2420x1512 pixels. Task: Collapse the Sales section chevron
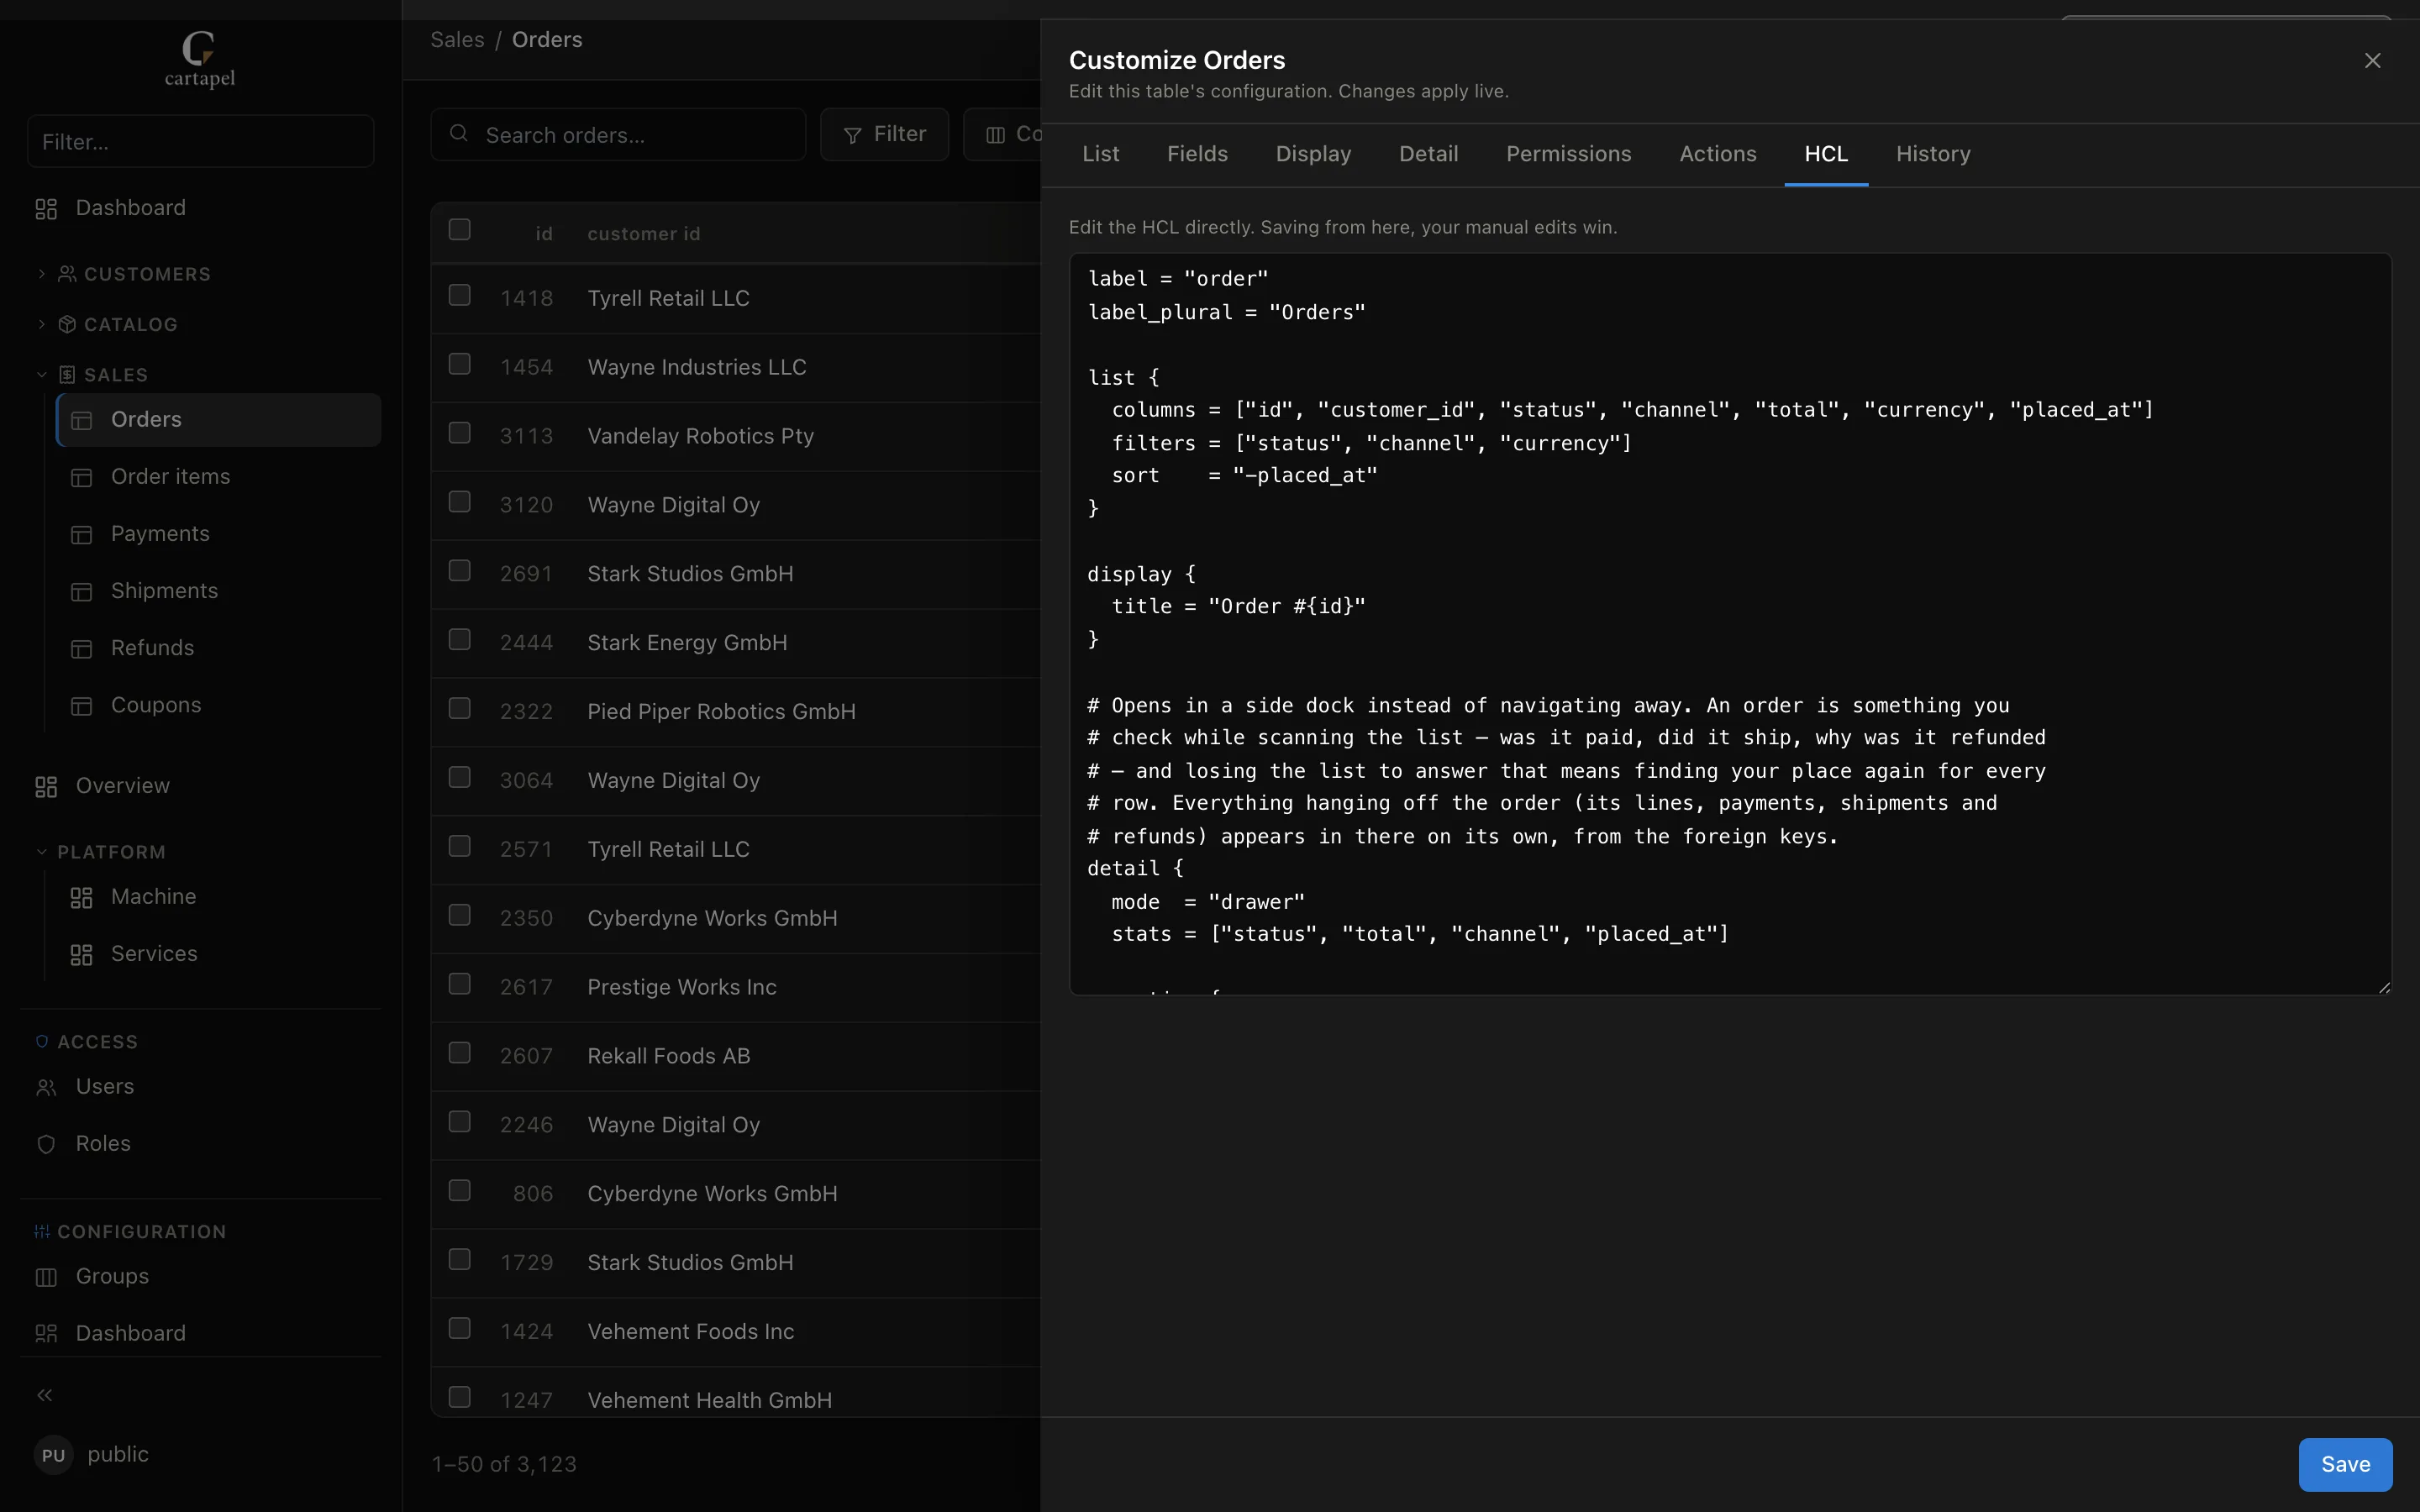[42, 375]
